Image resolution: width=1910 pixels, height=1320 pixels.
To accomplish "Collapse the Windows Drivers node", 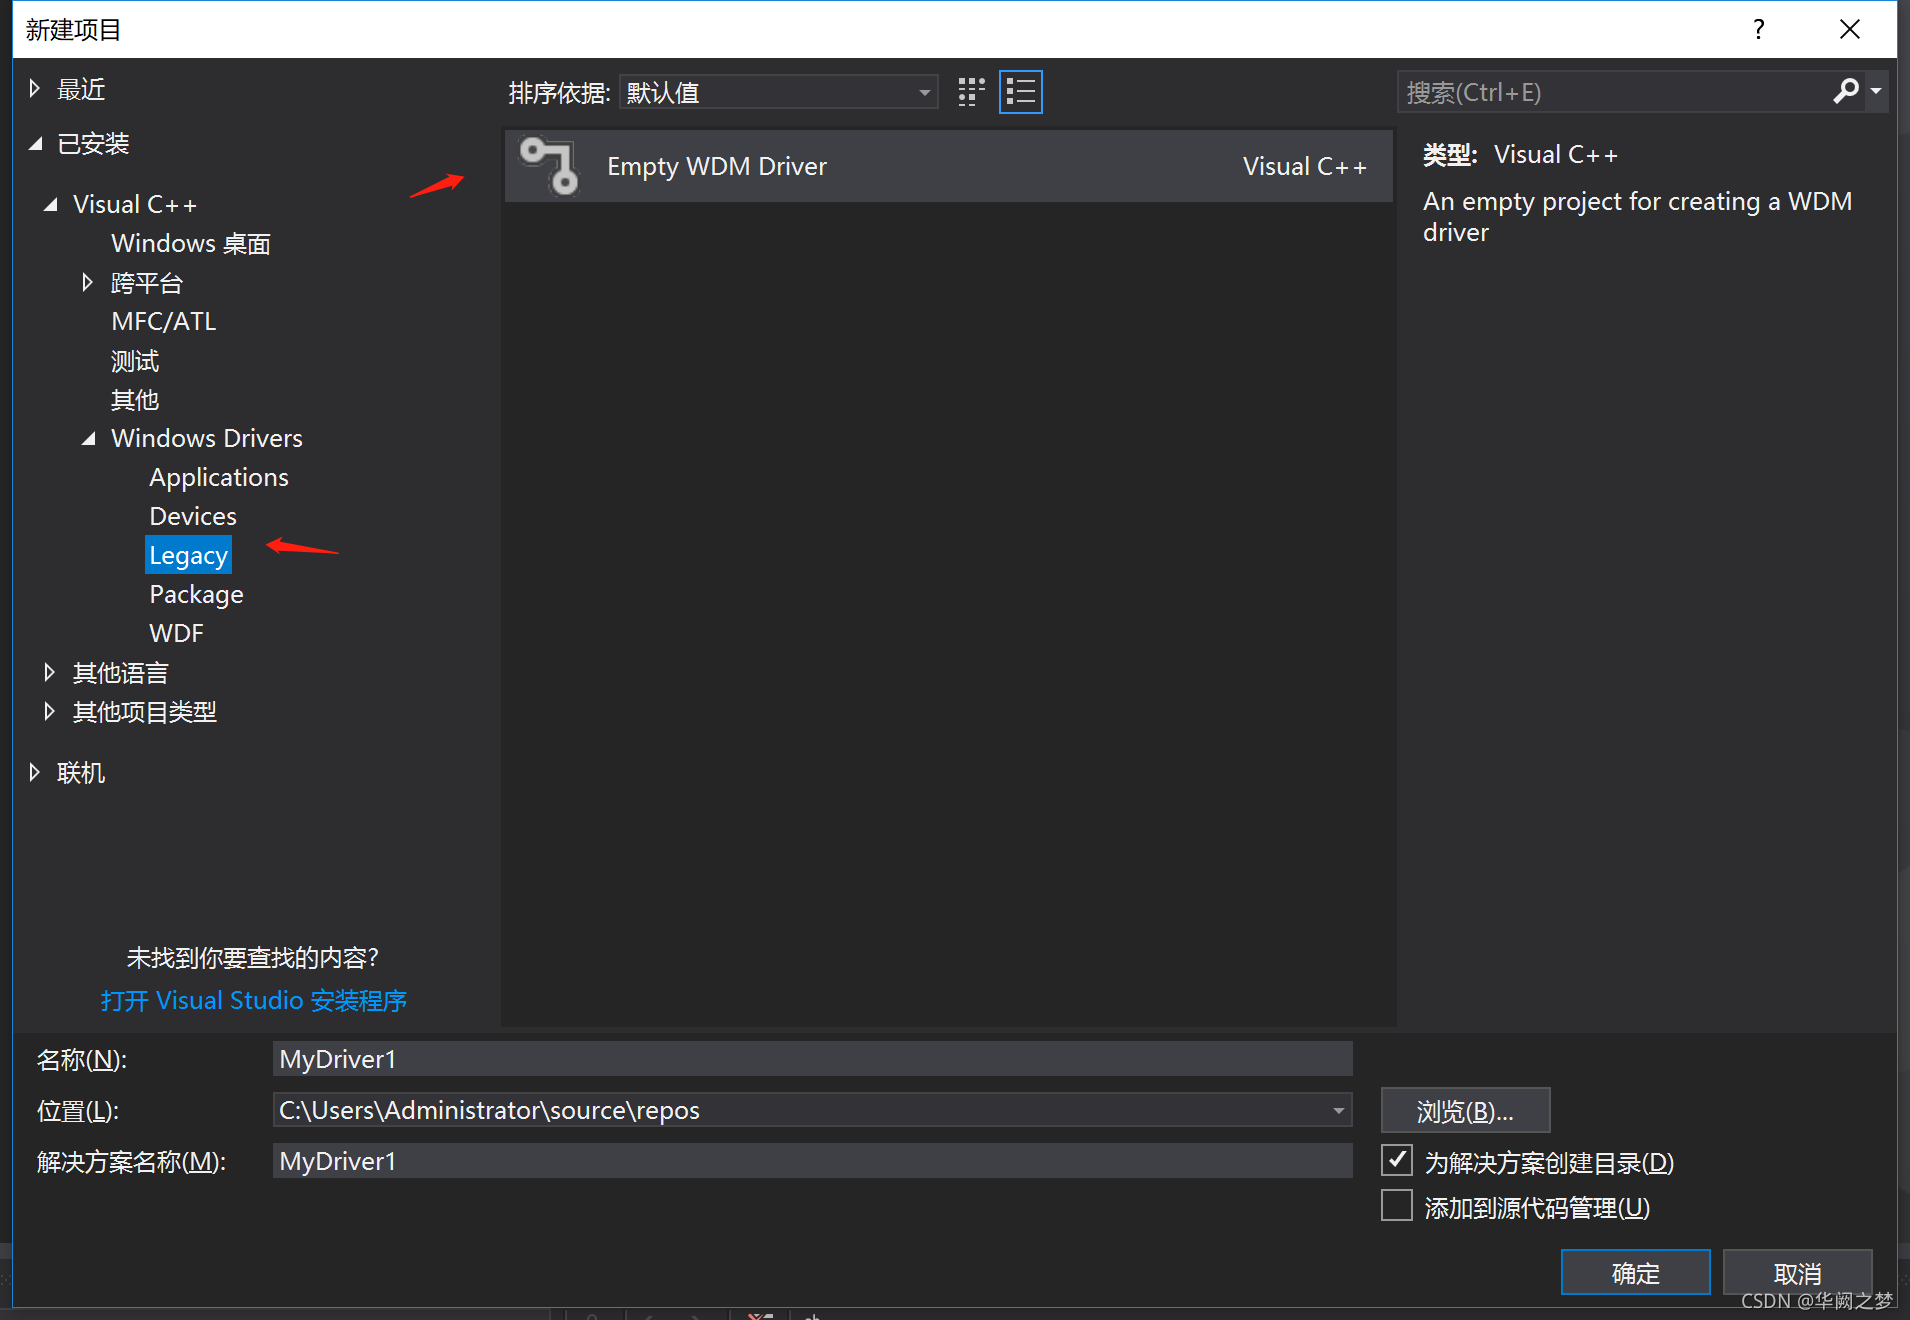I will tap(89, 438).
